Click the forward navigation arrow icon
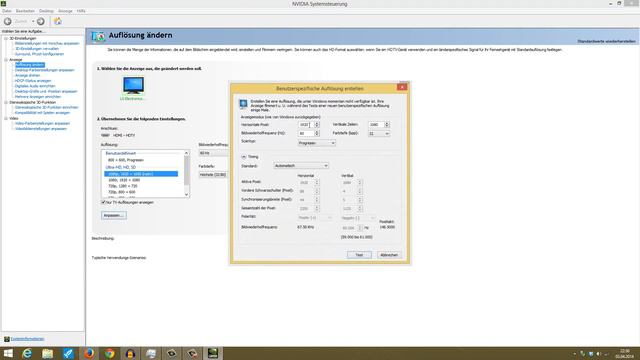 tap(41, 21)
